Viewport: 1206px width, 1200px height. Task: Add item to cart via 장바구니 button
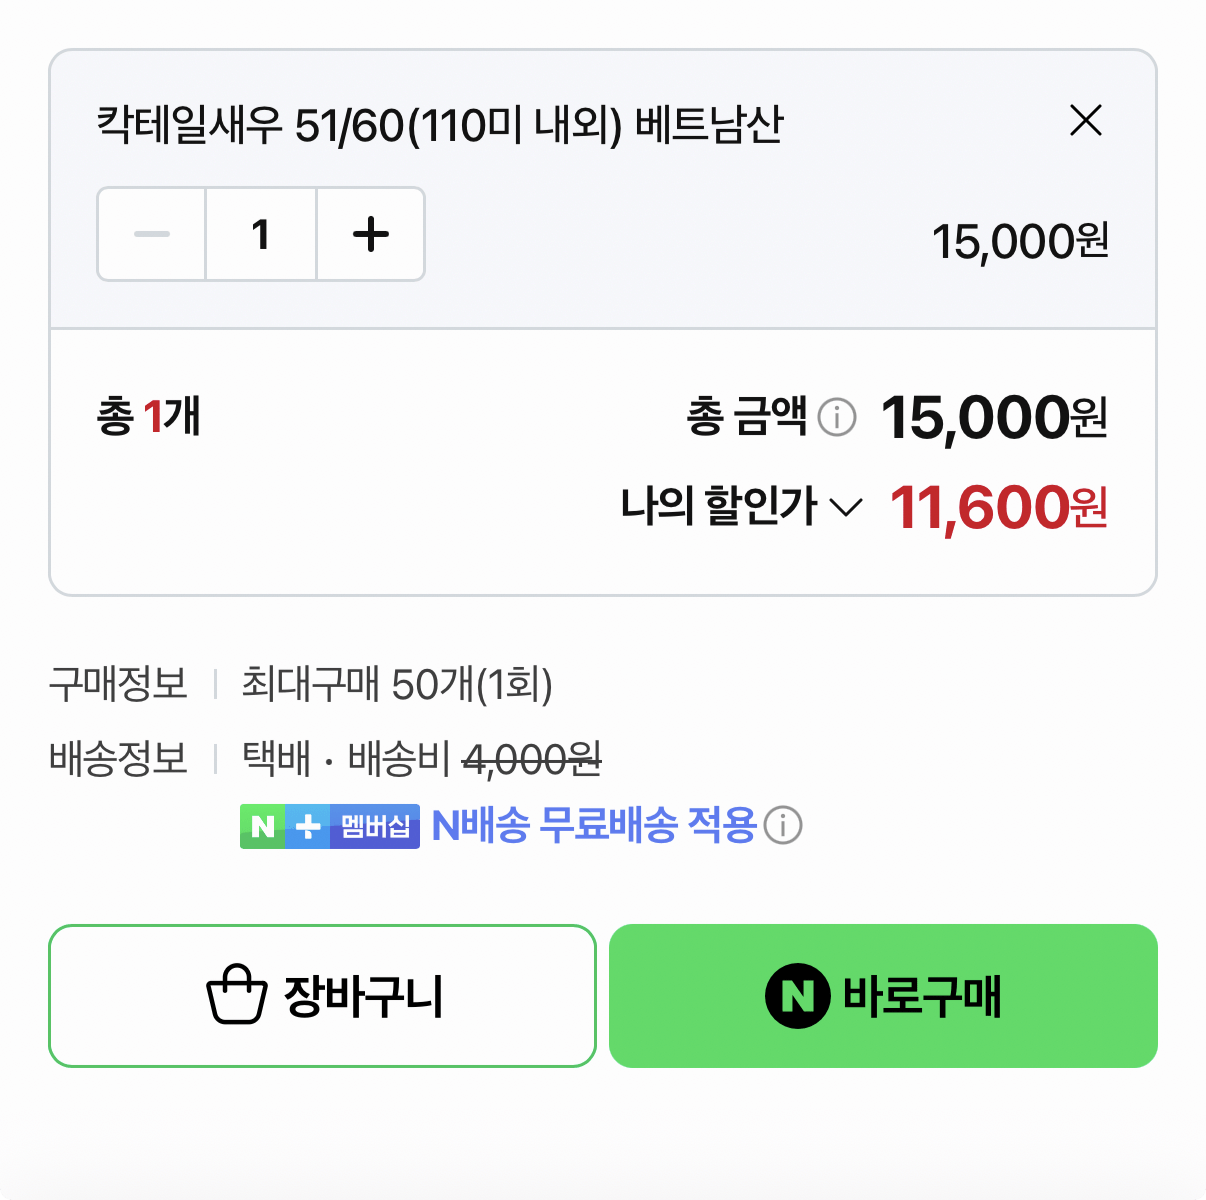tap(322, 995)
